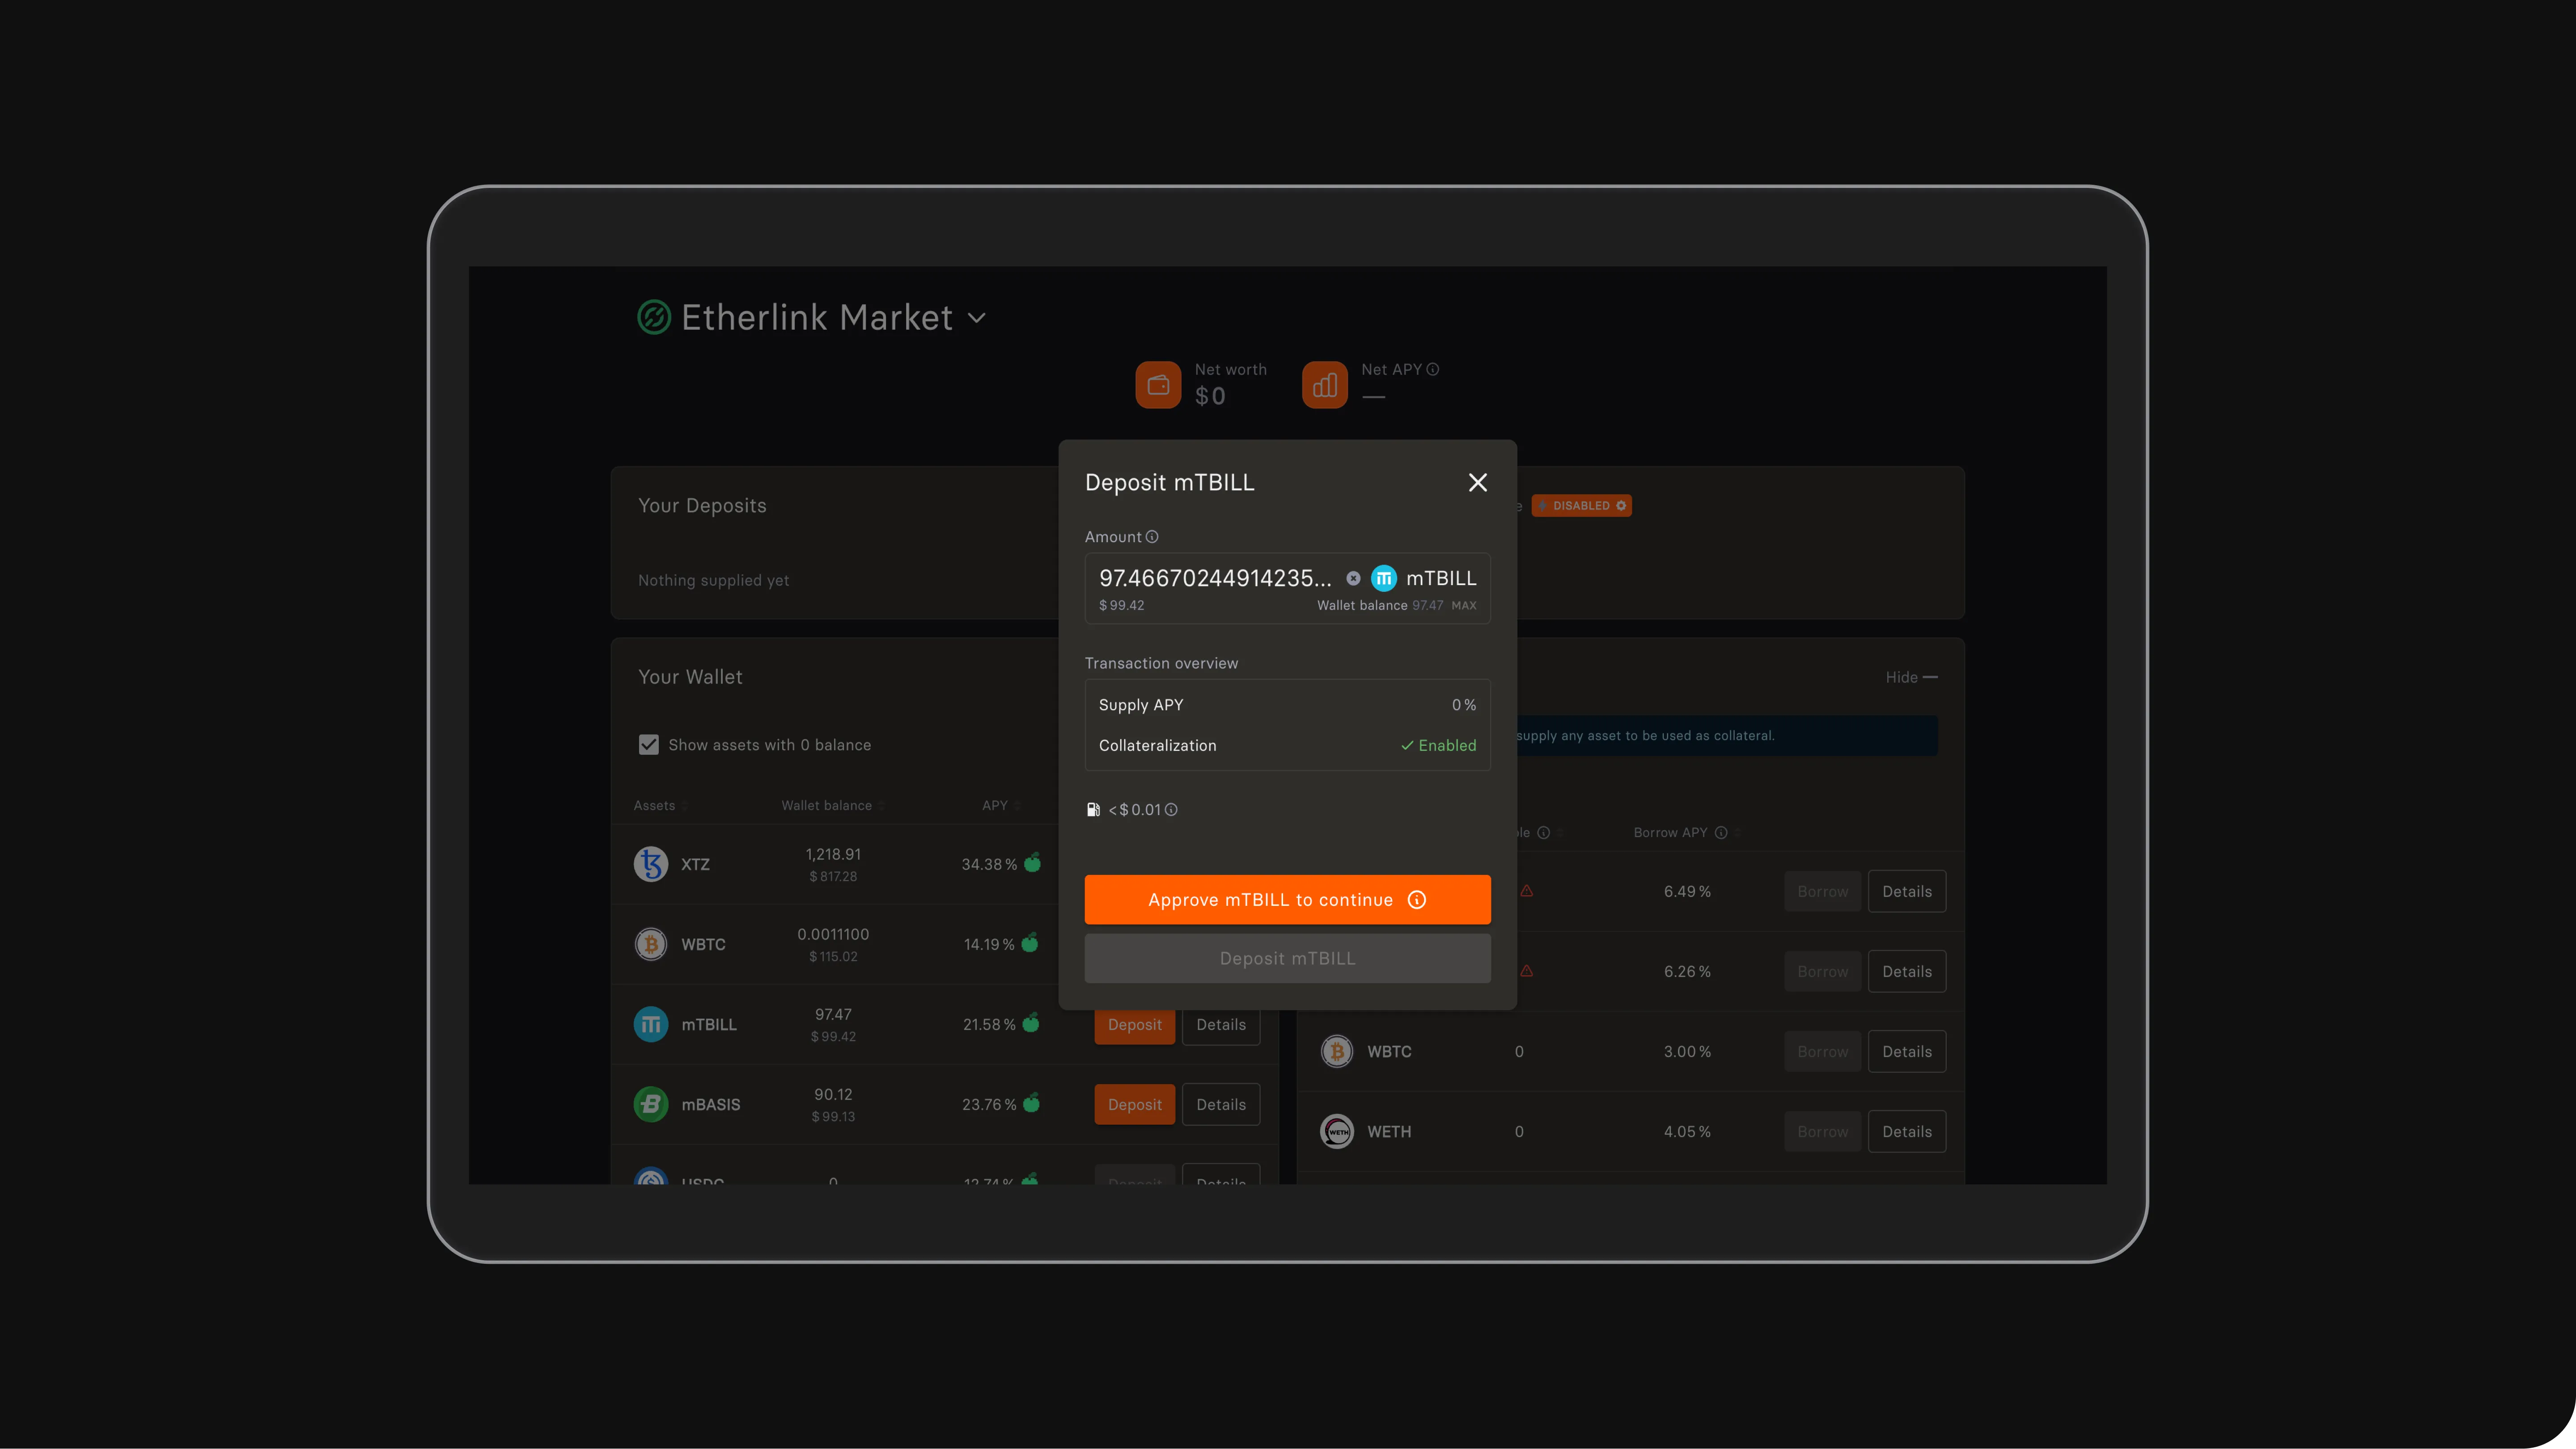The image size is (2576, 1449).
Task: Close the Deposit mTBILL dialog
Action: coord(1477,483)
